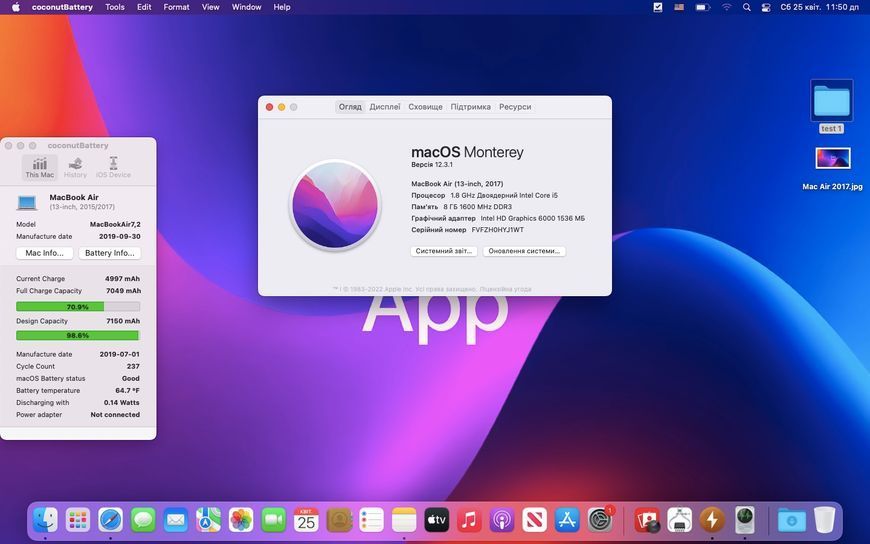Switch to the Сховище tab
This screenshot has height=544, width=870.
tap(426, 107)
